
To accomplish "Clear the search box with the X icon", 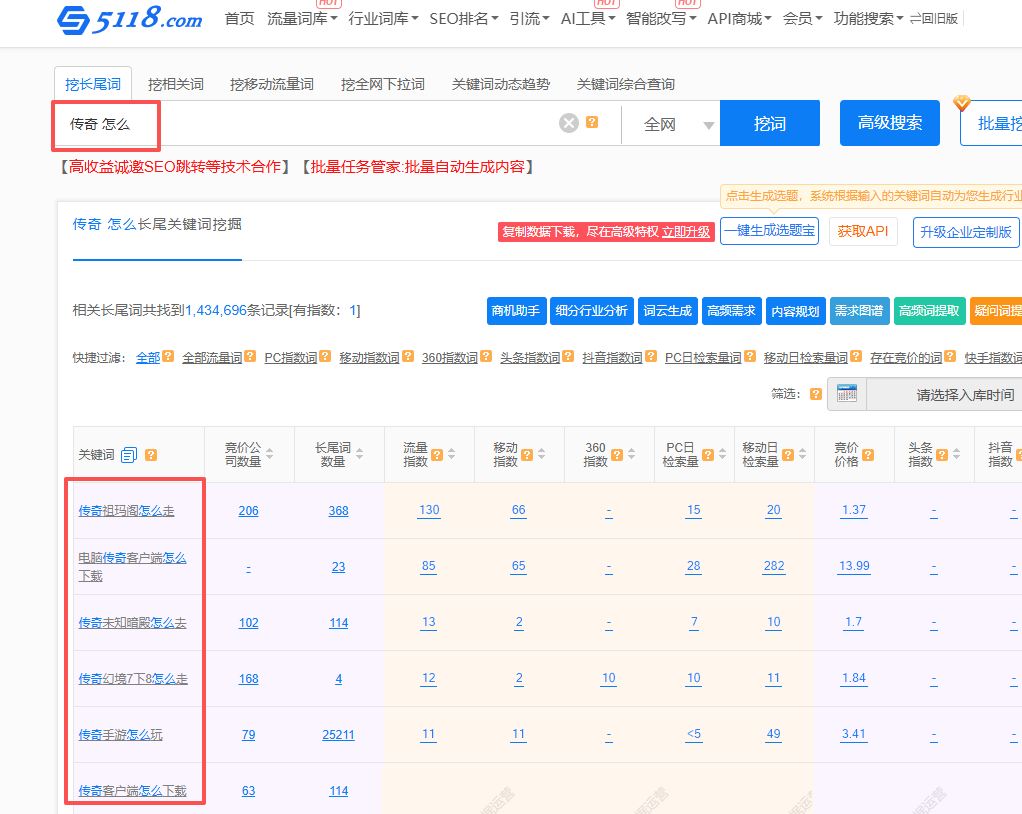I will pos(569,123).
